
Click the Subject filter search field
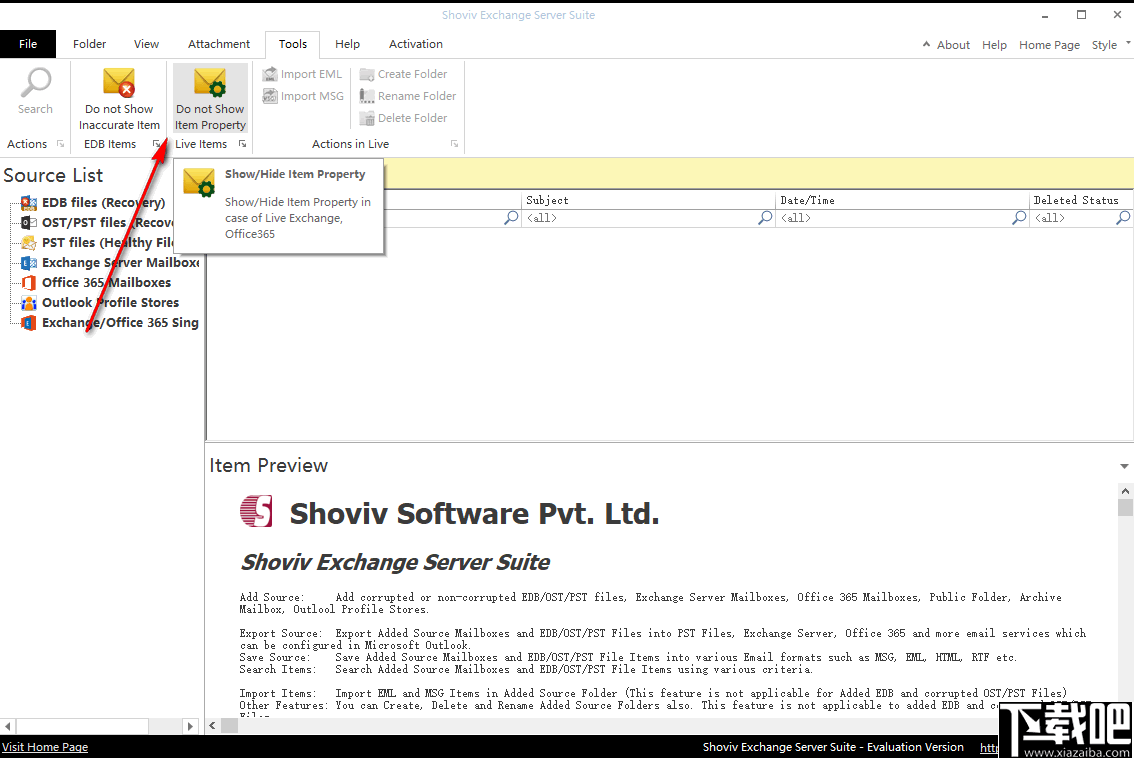click(x=642, y=217)
